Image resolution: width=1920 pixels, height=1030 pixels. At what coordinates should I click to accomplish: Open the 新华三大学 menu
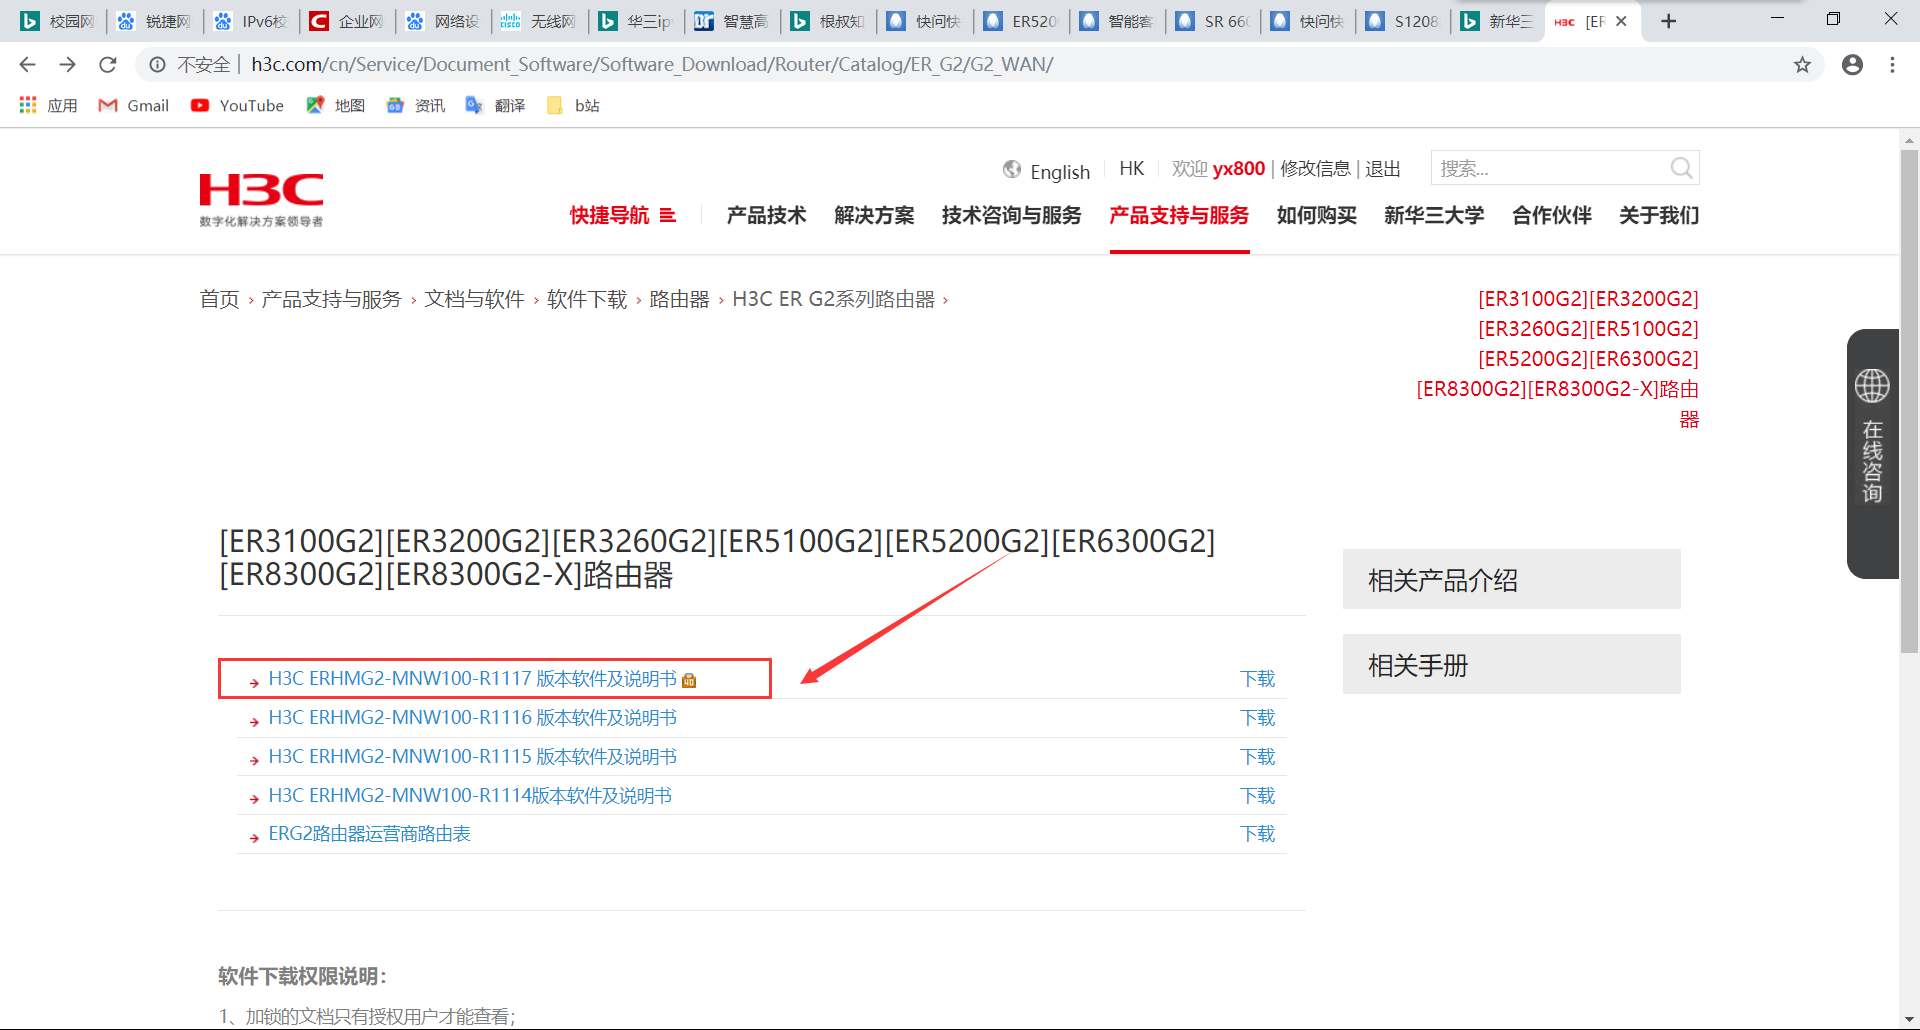click(x=1434, y=215)
